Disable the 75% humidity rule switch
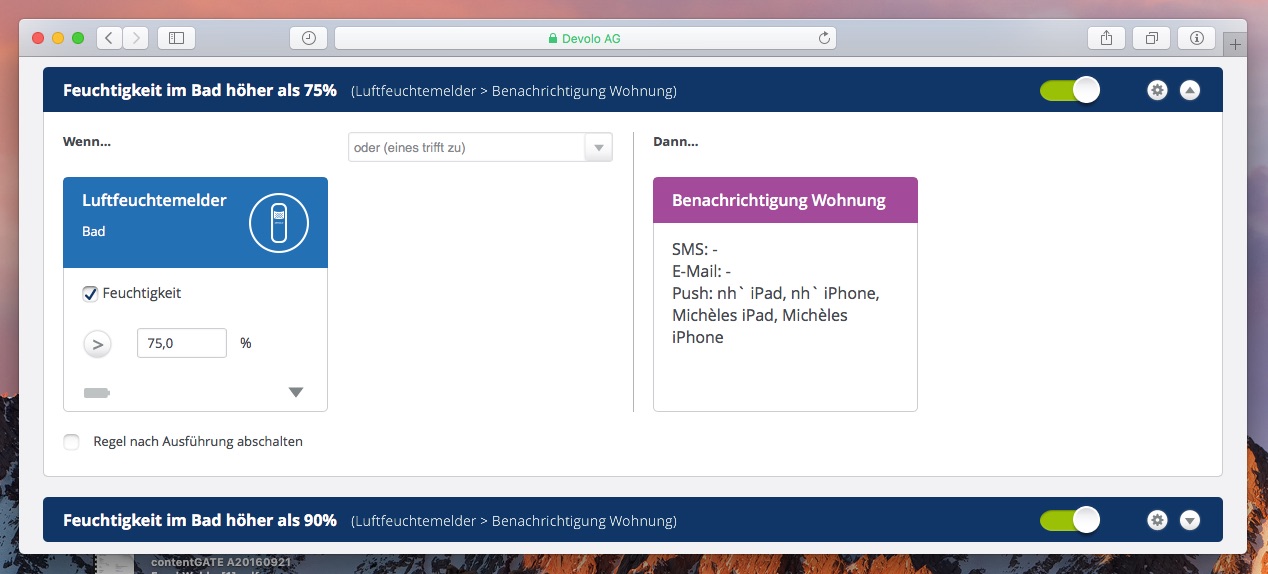The image size is (1268, 574). click(1069, 90)
